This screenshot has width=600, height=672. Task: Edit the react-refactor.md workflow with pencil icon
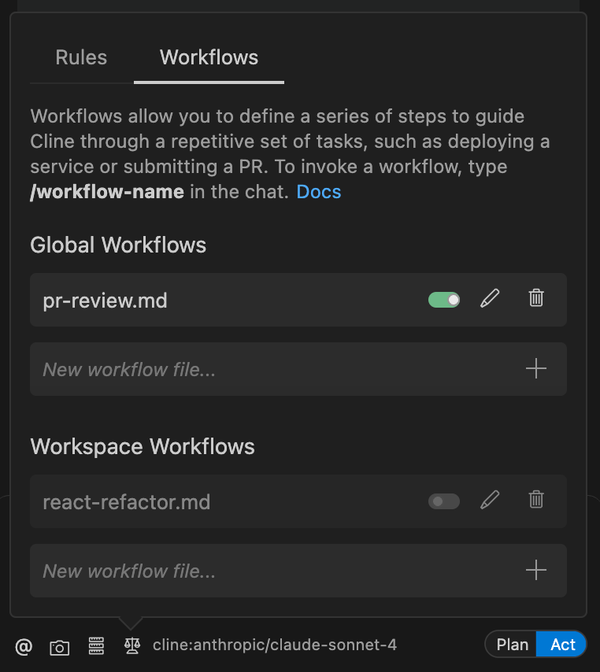[x=489, y=501]
